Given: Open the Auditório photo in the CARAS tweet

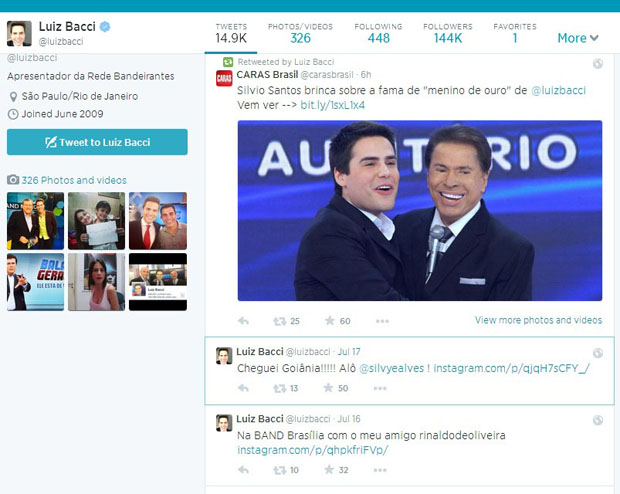Looking at the screenshot, I should (420, 210).
